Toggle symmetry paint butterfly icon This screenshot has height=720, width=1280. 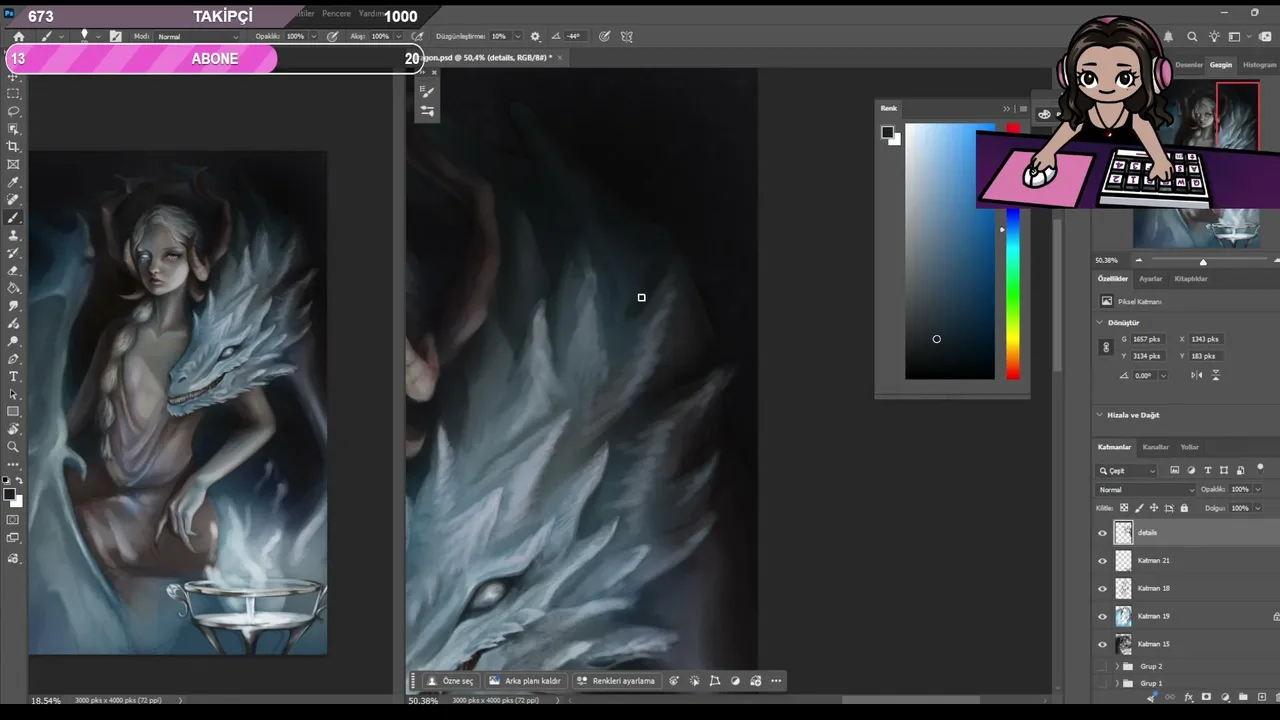[x=627, y=36]
